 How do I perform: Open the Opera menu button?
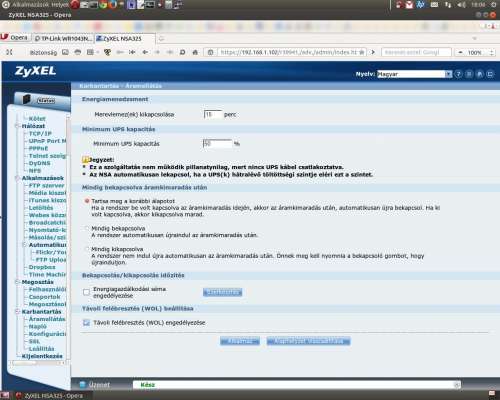15,38
